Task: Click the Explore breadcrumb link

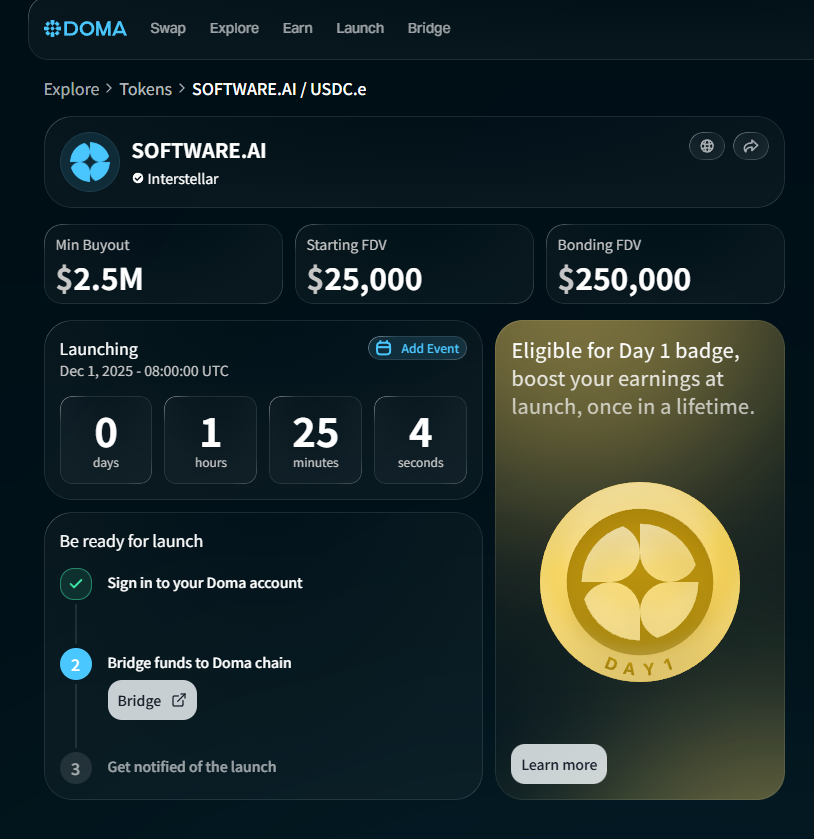Action: (72, 89)
